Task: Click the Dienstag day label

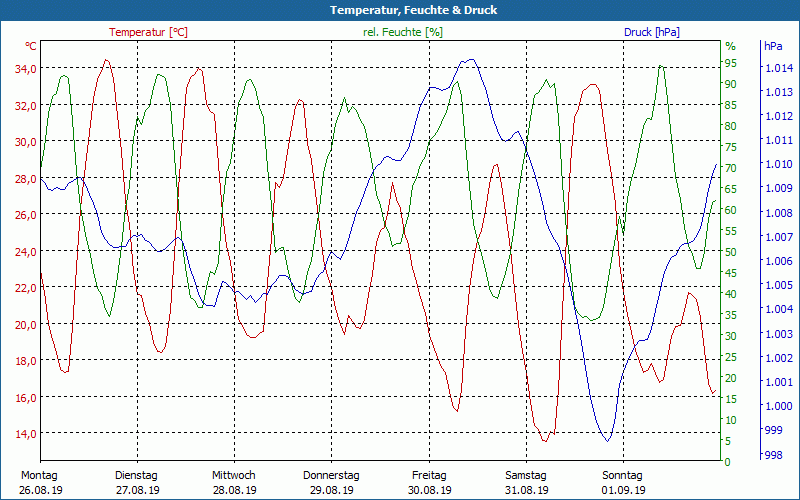Action: tap(137, 475)
